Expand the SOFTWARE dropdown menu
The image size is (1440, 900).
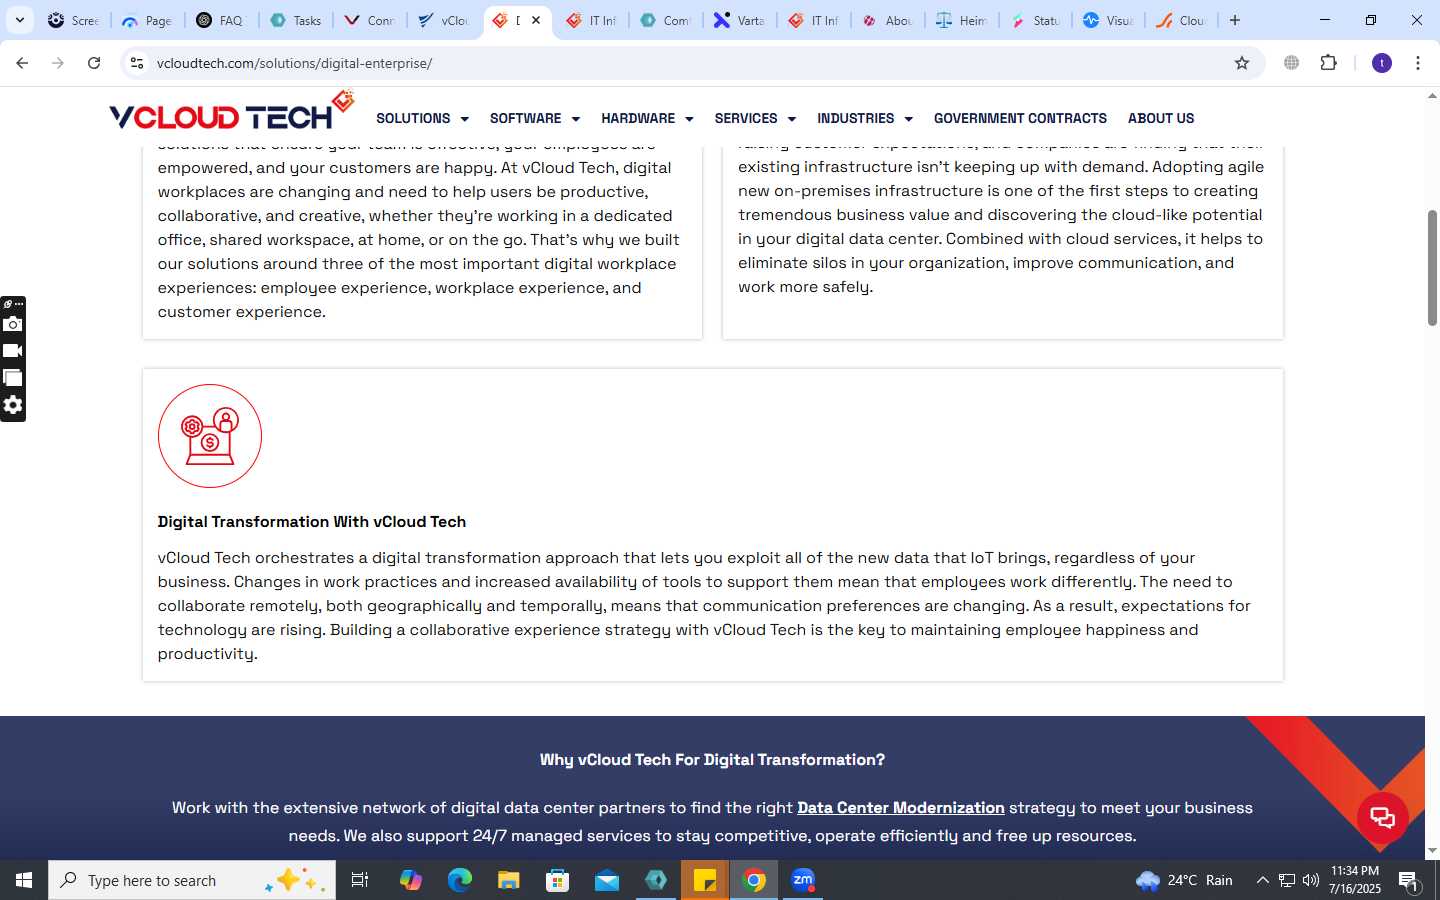tap(534, 118)
